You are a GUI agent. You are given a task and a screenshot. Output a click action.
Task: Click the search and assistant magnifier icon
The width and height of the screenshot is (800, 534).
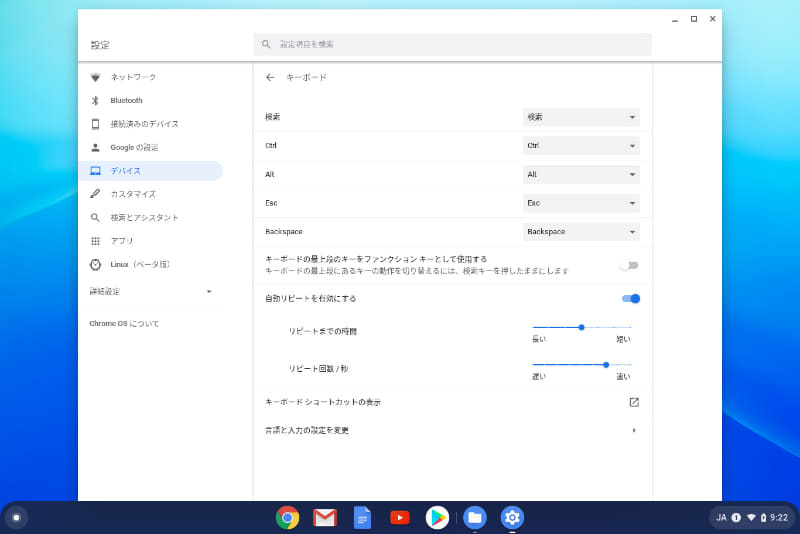[95, 218]
